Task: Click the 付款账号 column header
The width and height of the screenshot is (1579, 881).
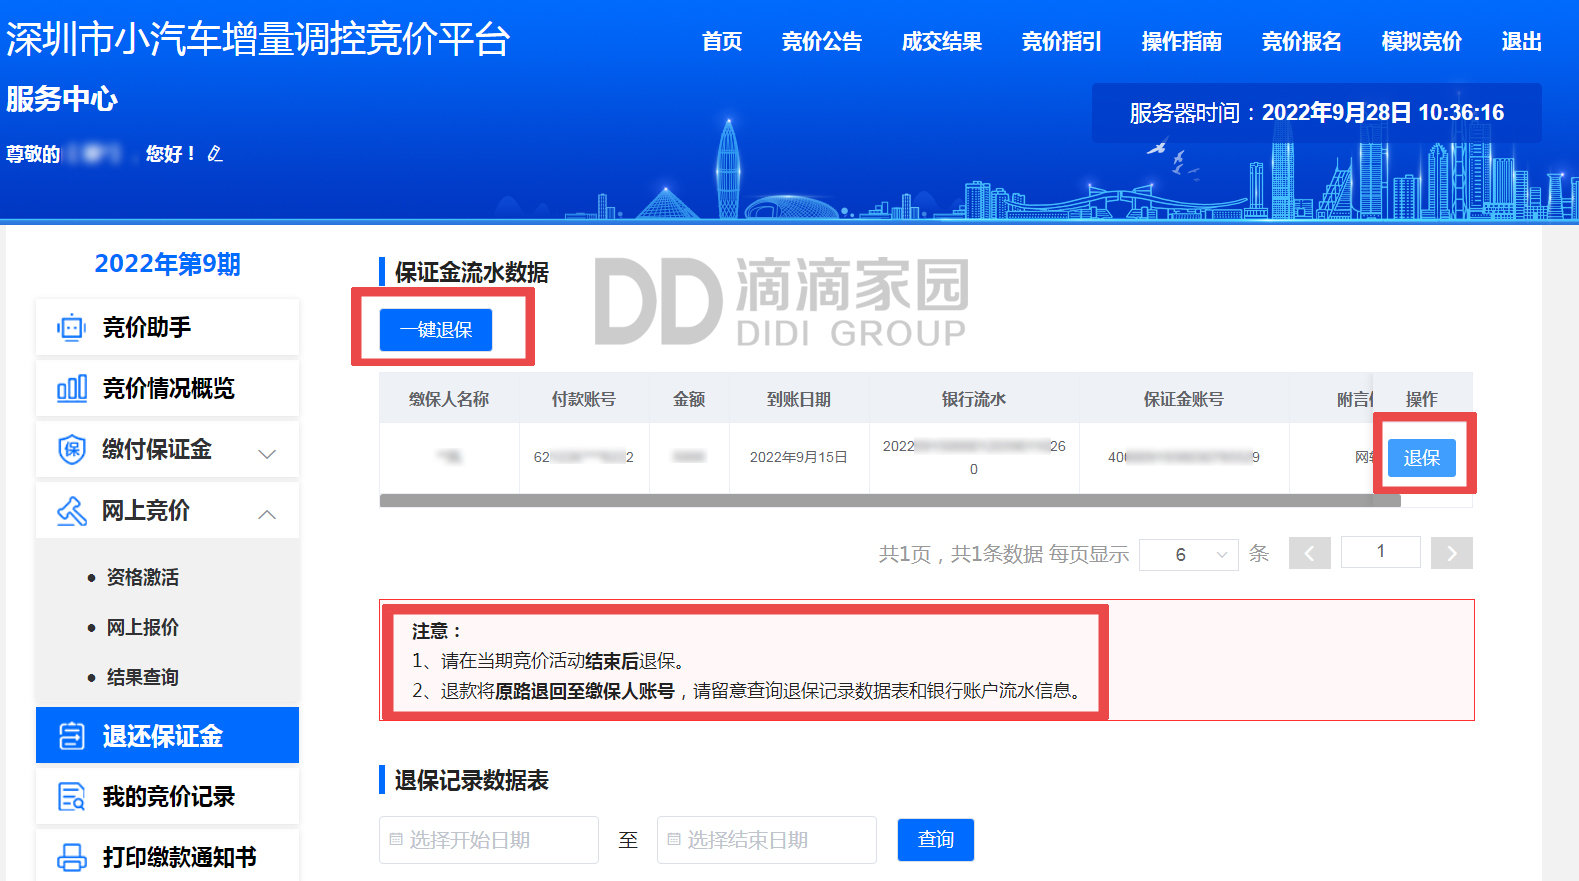Action: point(584,399)
